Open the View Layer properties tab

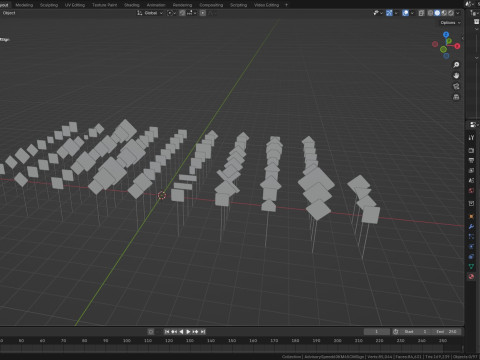click(x=471, y=171)
